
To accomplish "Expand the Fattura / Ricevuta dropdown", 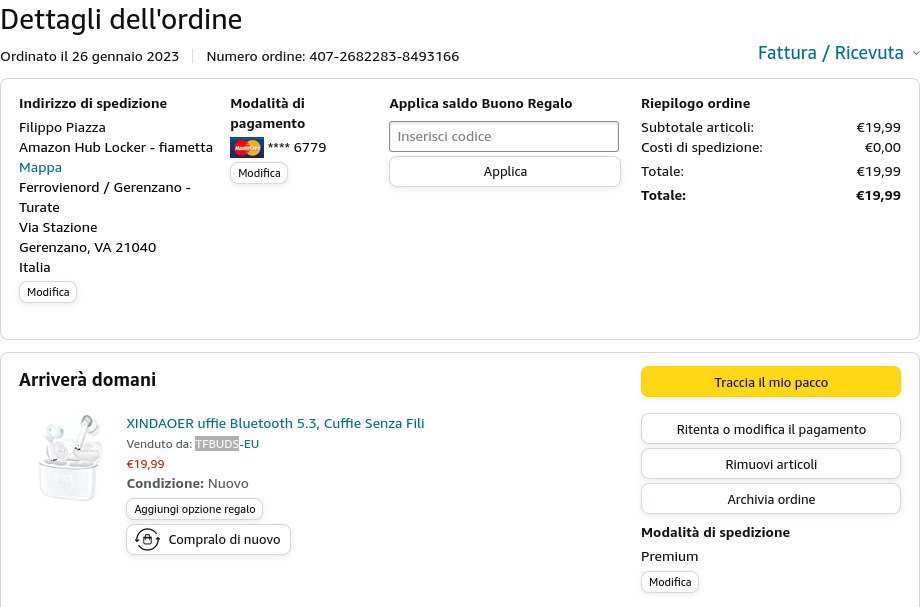I will pyautogui.click(x=915, y=53).
